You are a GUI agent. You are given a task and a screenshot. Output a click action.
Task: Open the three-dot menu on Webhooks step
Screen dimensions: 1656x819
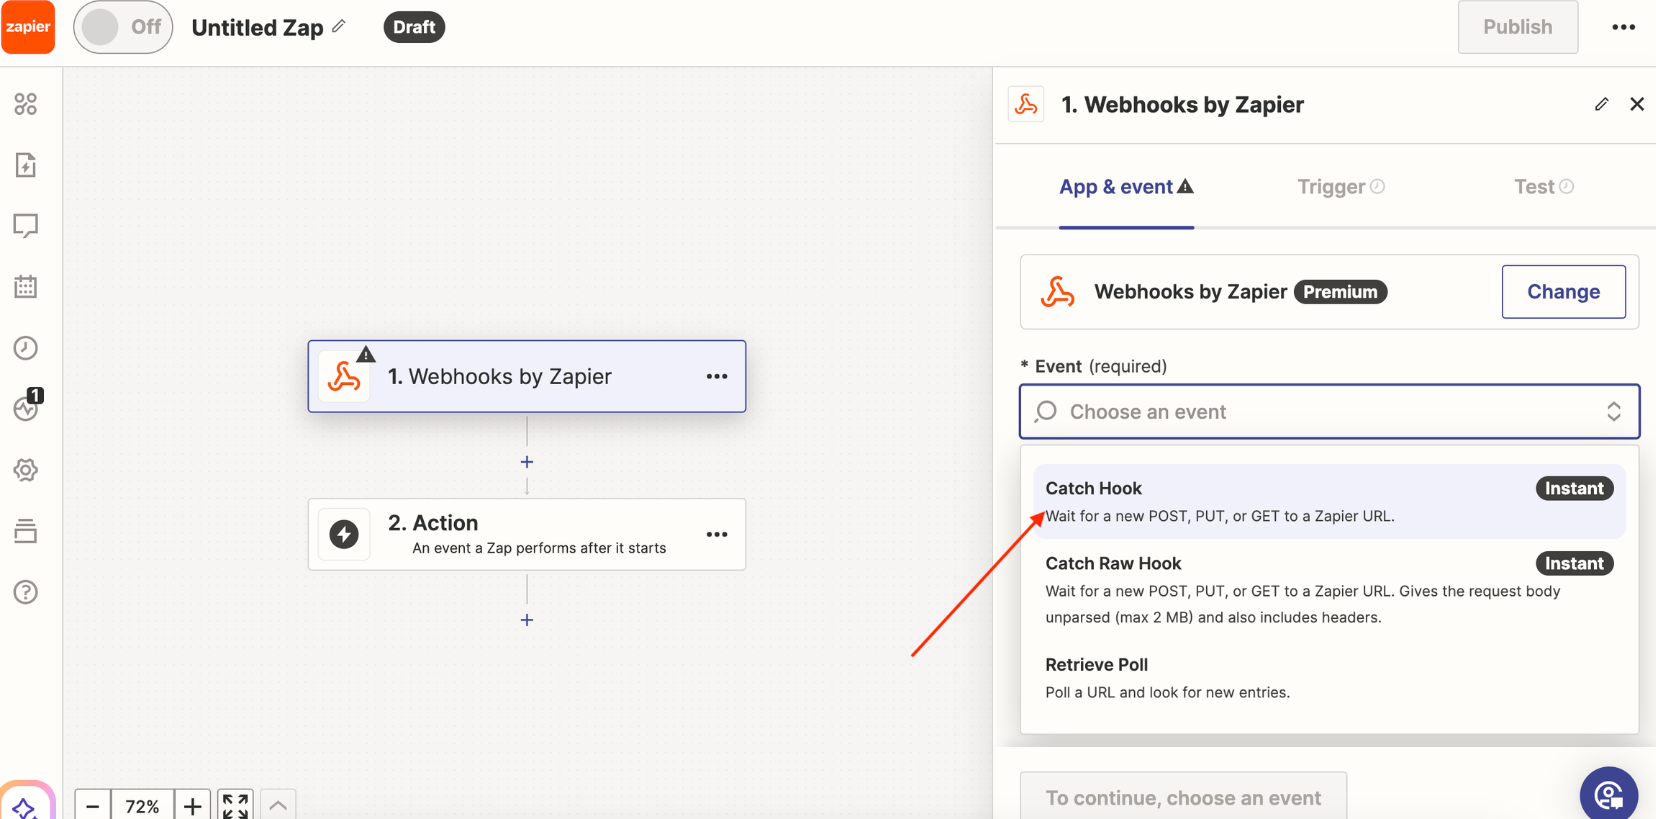tap(716, 377)
